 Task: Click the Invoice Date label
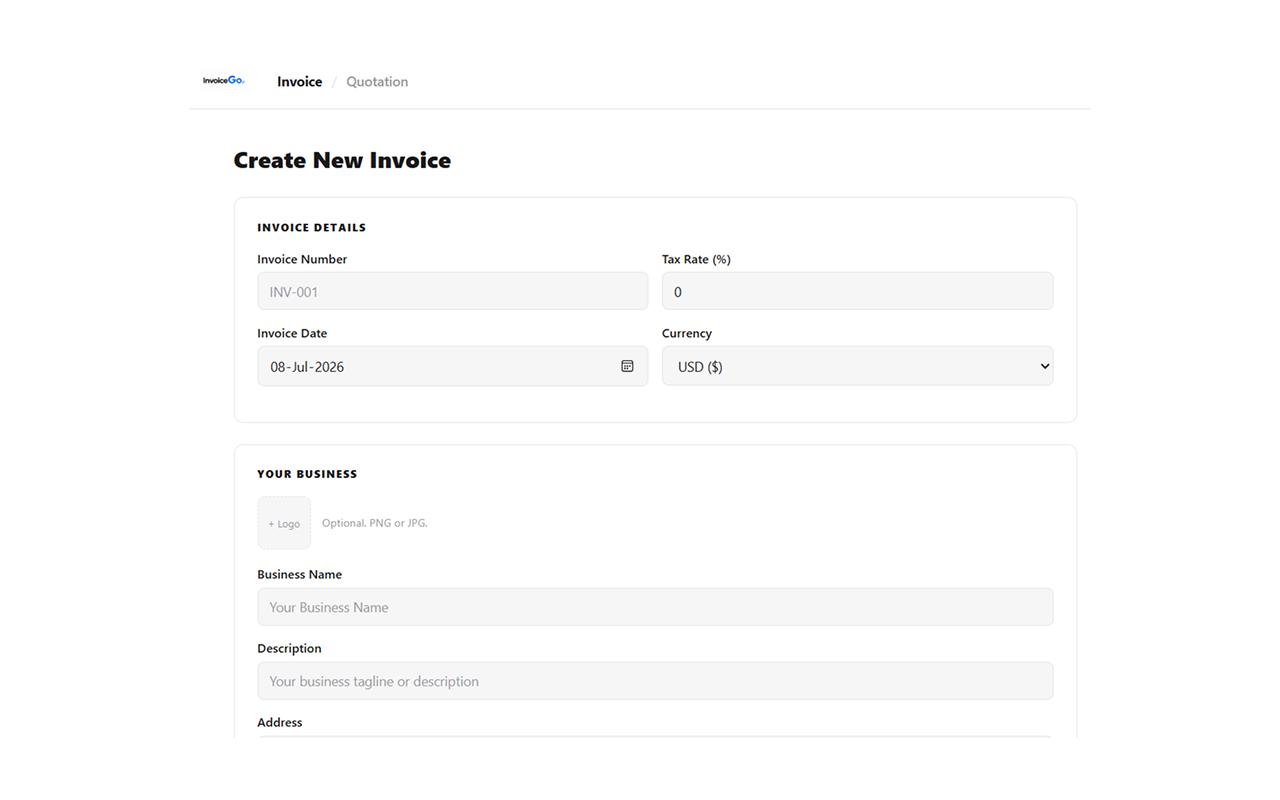(x=292, y=333)
